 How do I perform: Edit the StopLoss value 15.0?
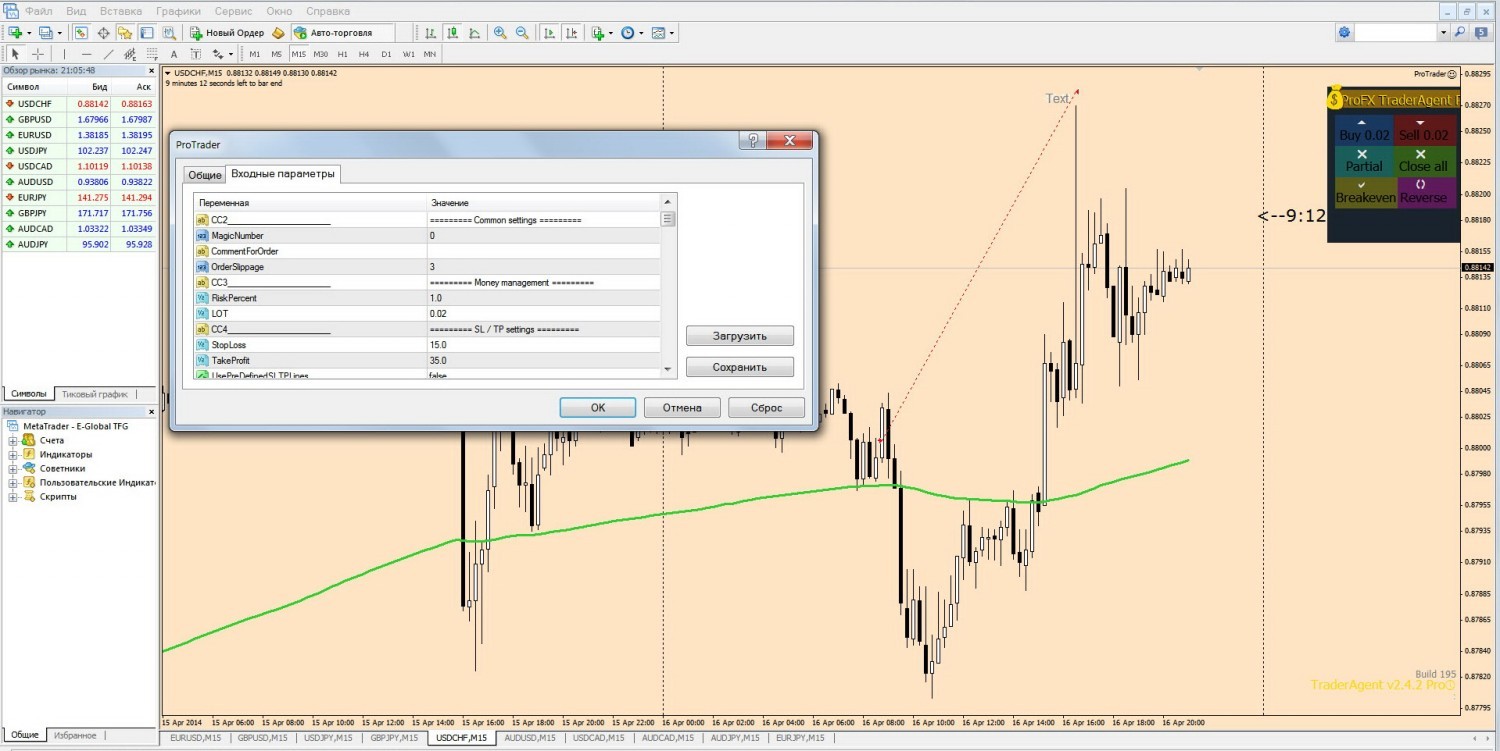(x=543, y=345)
